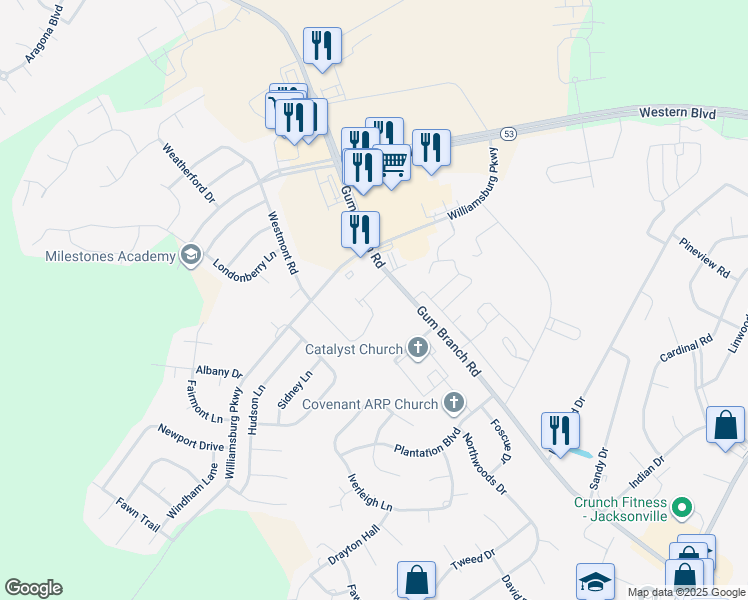Viewport: 748px width, 600px height.
Task: Click the Weatherford Dr street label
Action: tap(189, 174)
